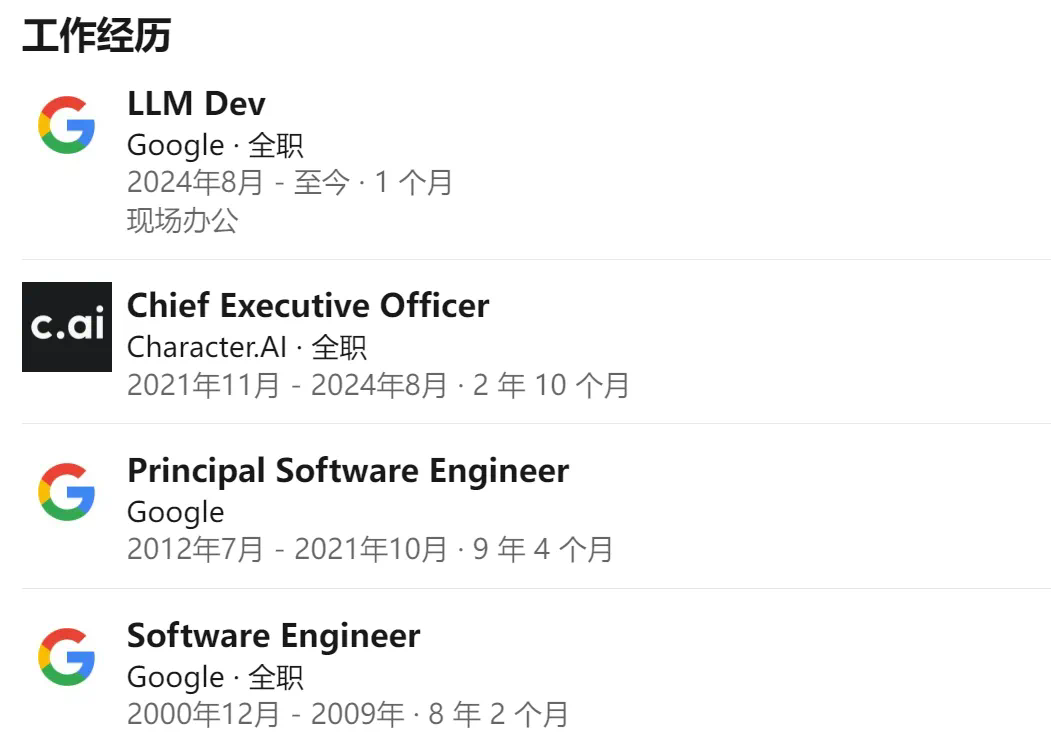The width and height of the screenshot is (1051, 756).
Task: Click the Google logo beside LLM Dev
Action: (66, 125)
